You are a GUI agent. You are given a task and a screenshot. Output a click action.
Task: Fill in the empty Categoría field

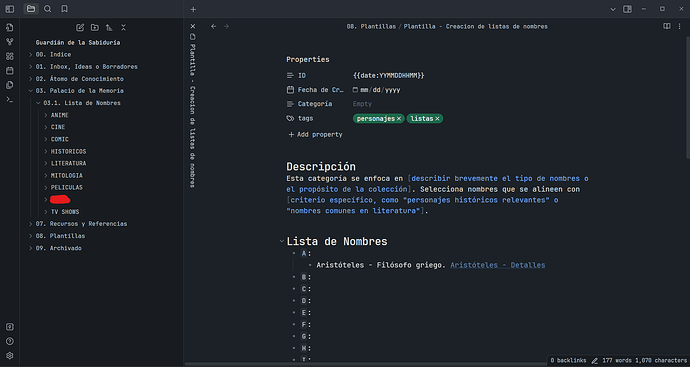(362, 104)
